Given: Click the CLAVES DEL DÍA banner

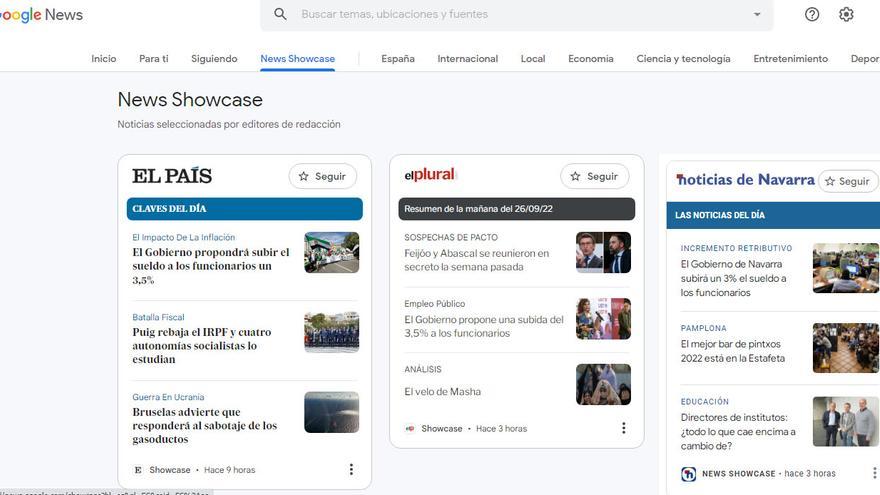Looking at the screenshot, I should pyautogui.click(x=245, y=209).
